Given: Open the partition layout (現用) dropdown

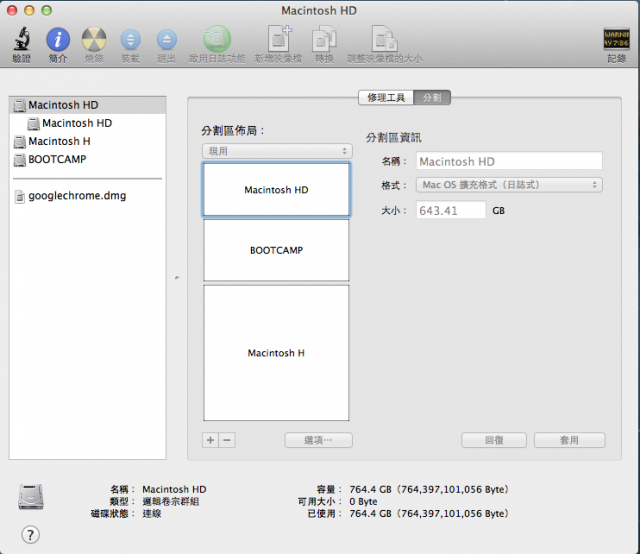Looking at the screenshot, I should (277, 151).
